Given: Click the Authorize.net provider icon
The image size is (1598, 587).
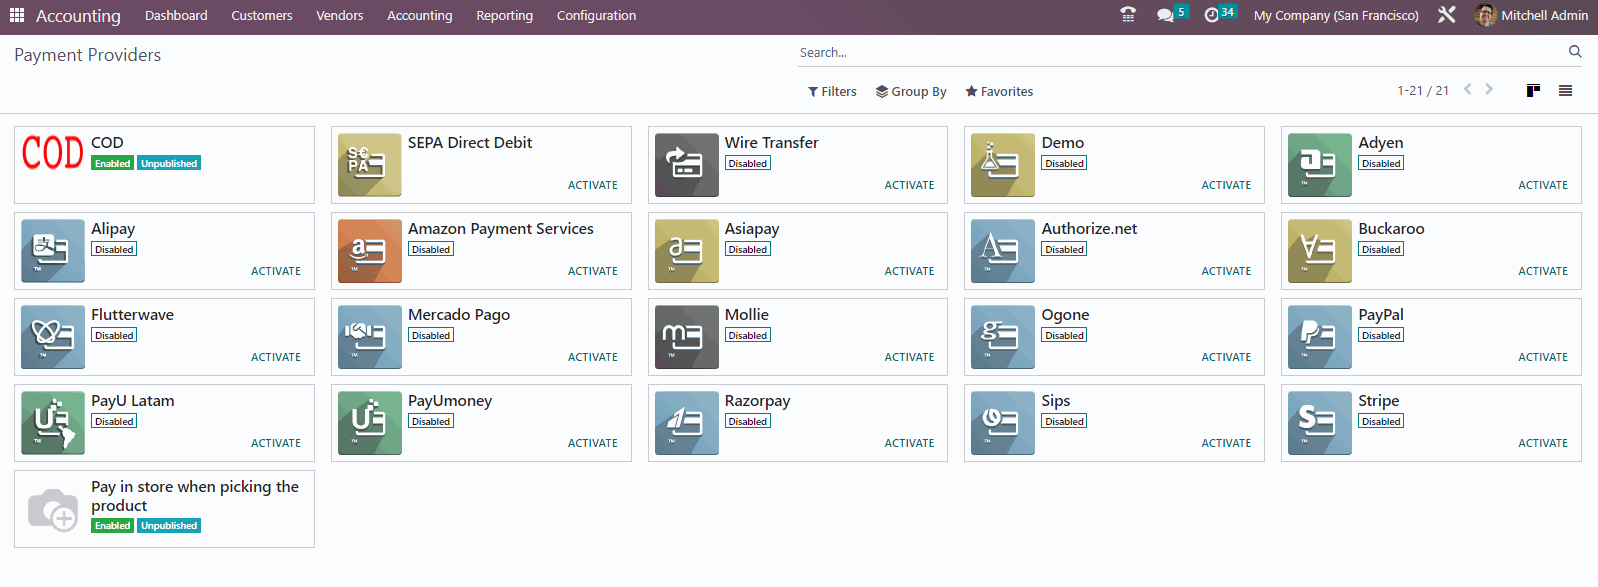Looking at the screenshot, I should point(1003,251).
